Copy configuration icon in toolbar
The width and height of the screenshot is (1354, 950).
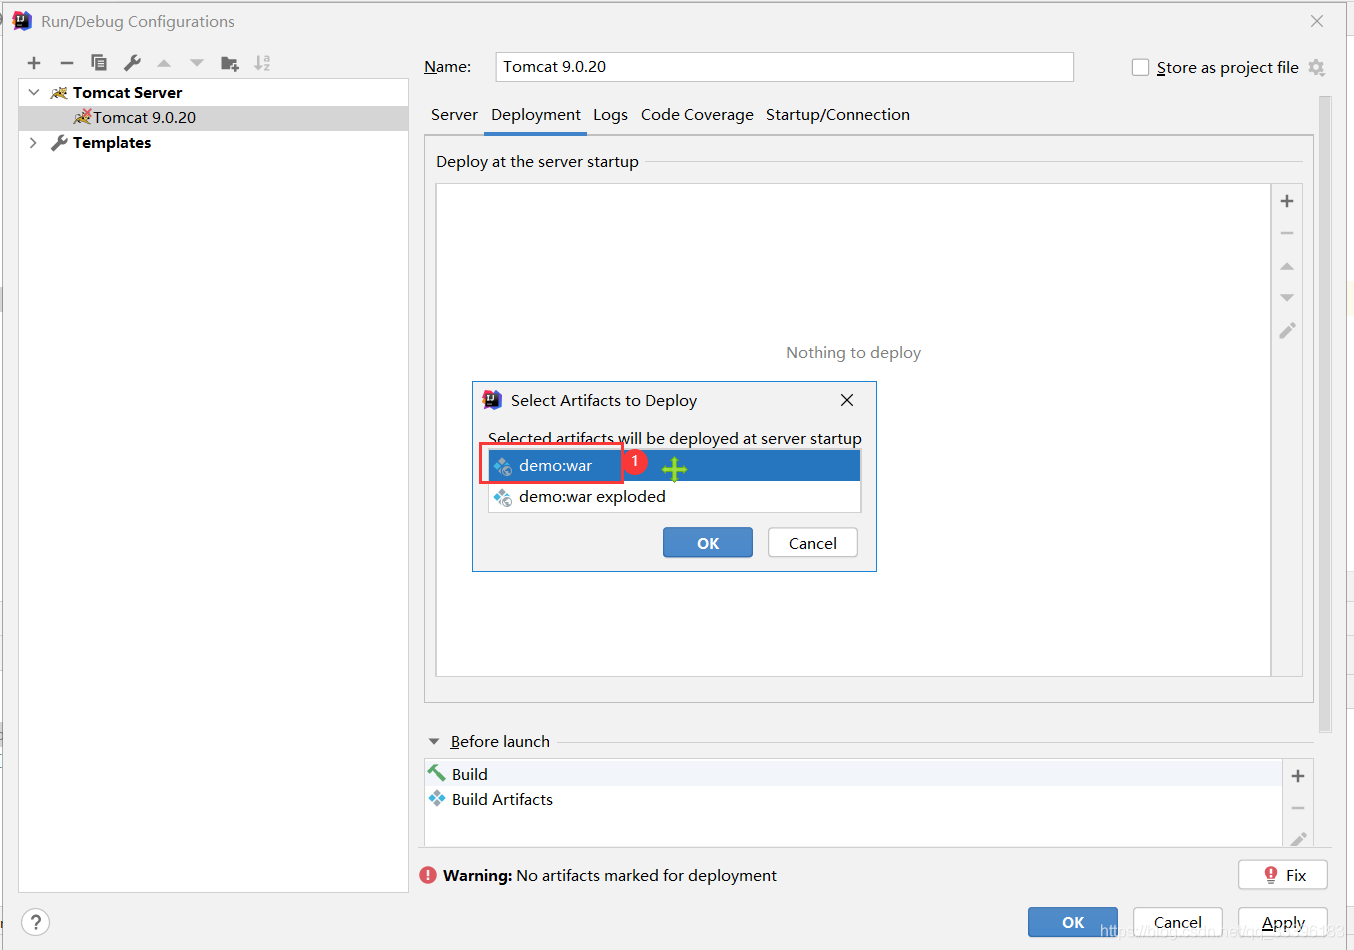pos(99,63)
